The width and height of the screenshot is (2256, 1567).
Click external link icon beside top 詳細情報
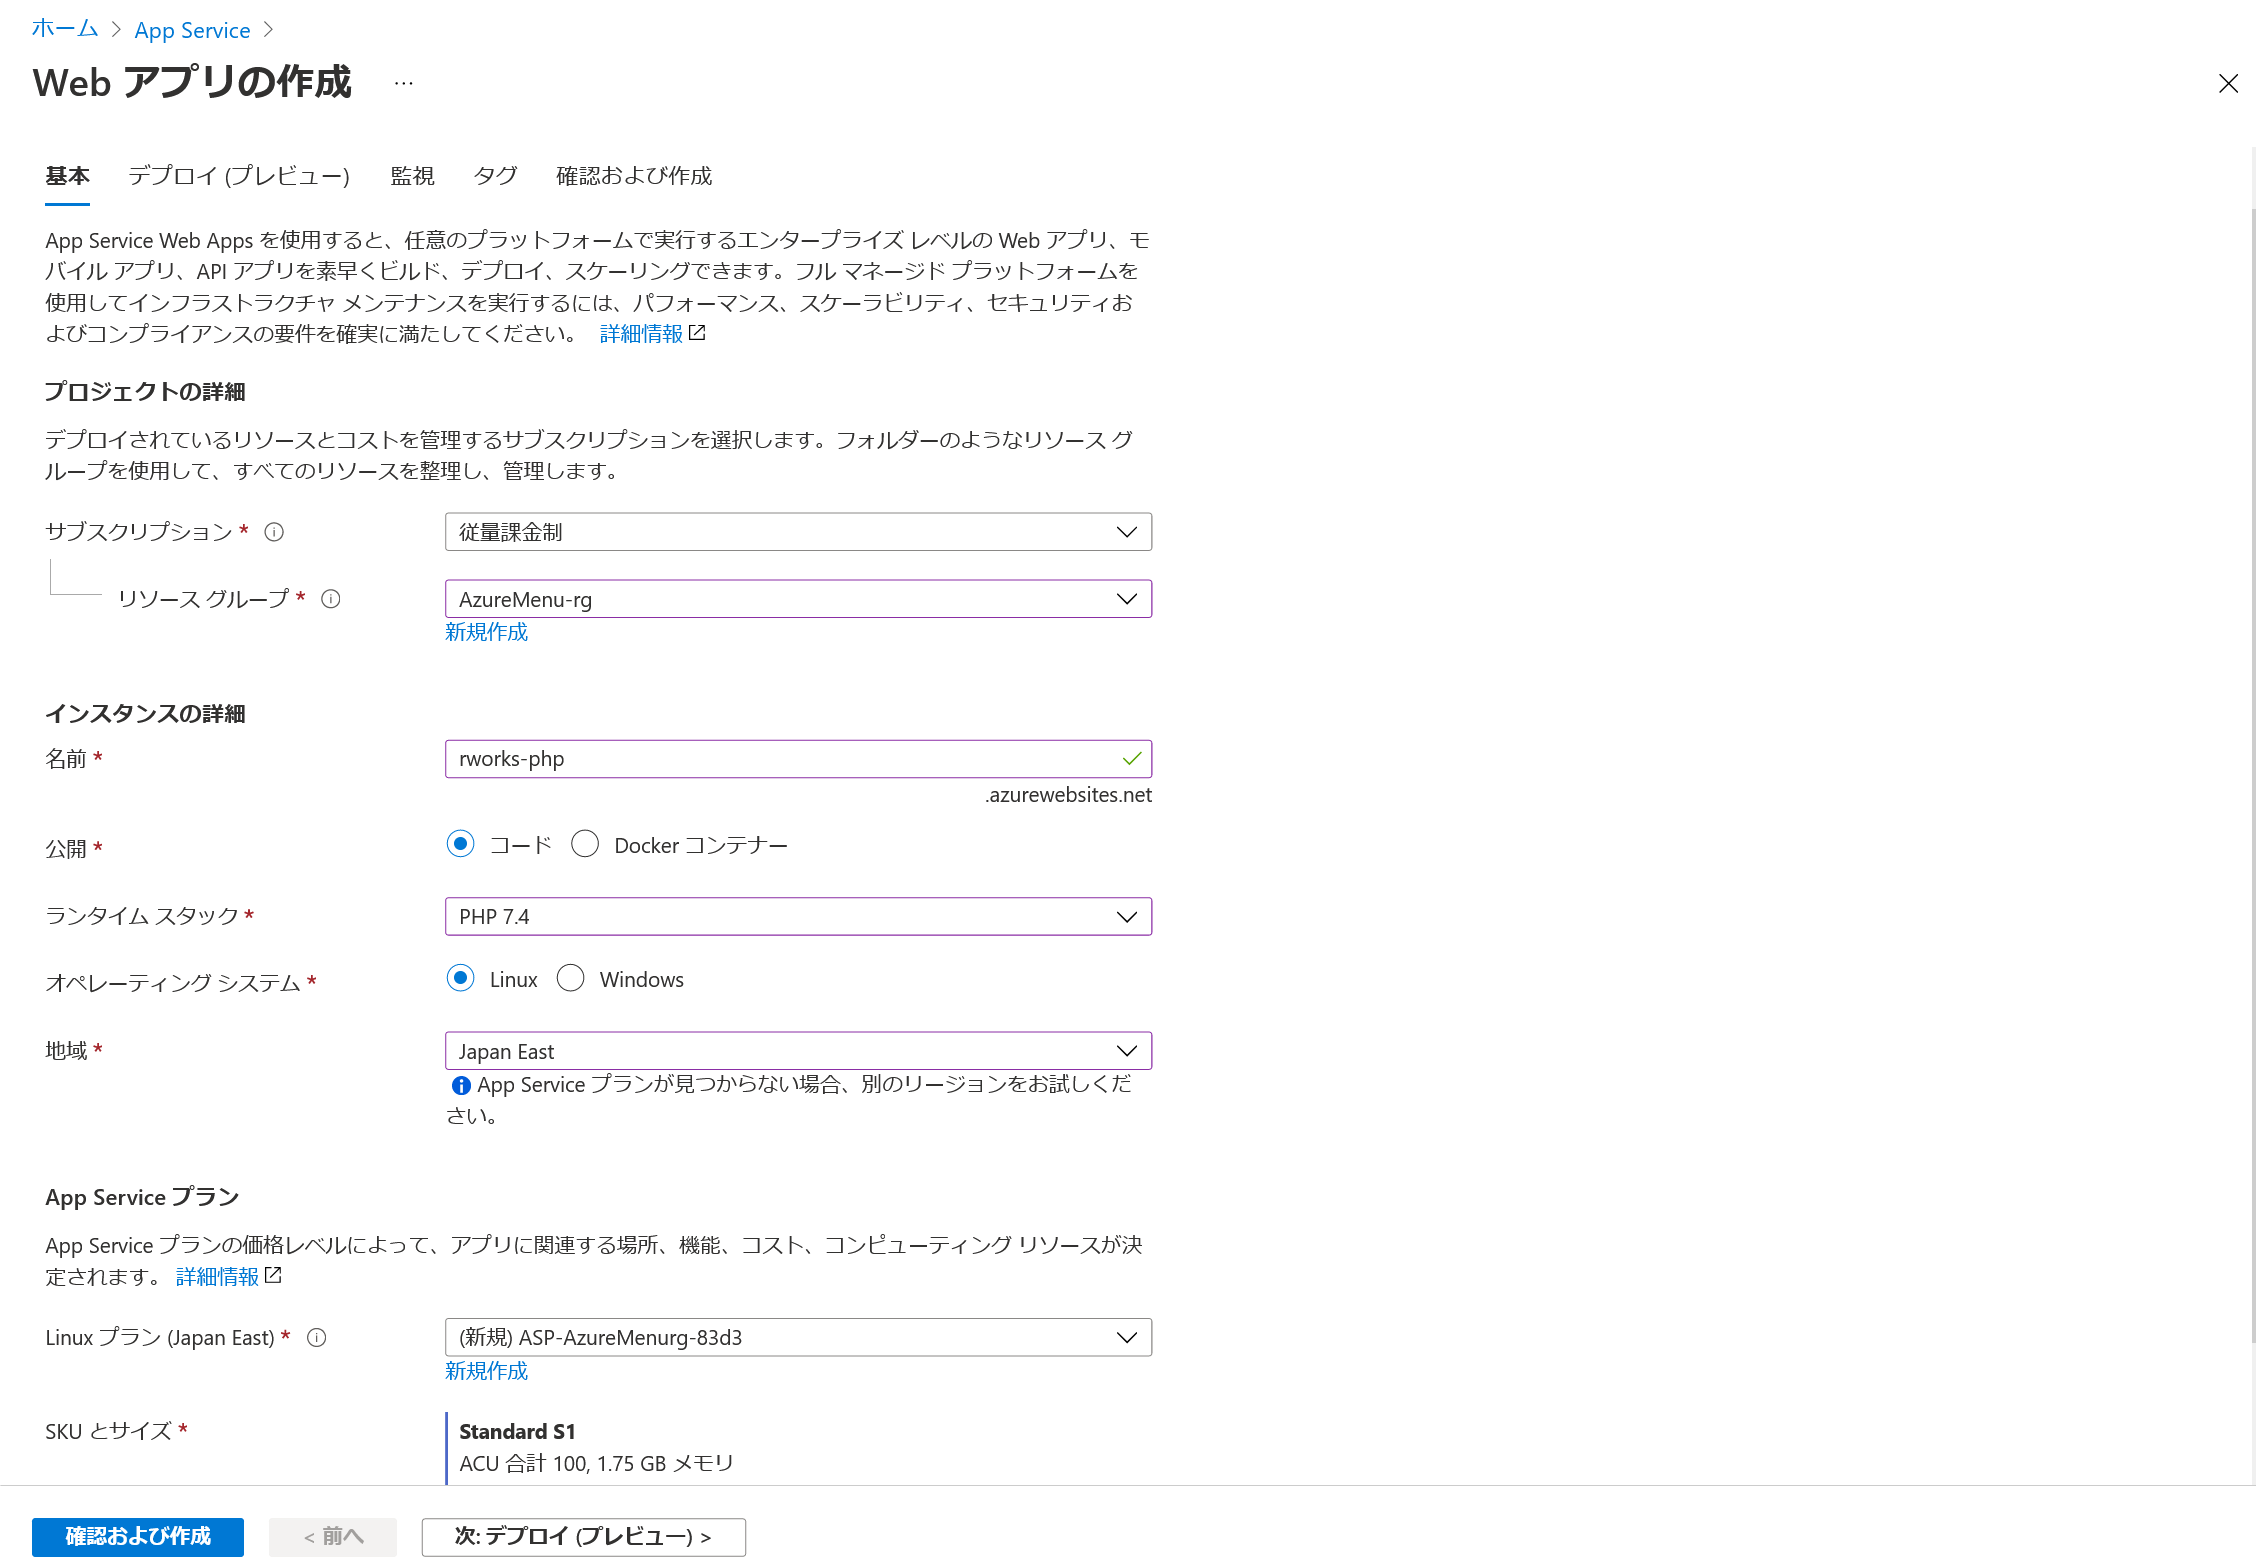coord(698,333)
